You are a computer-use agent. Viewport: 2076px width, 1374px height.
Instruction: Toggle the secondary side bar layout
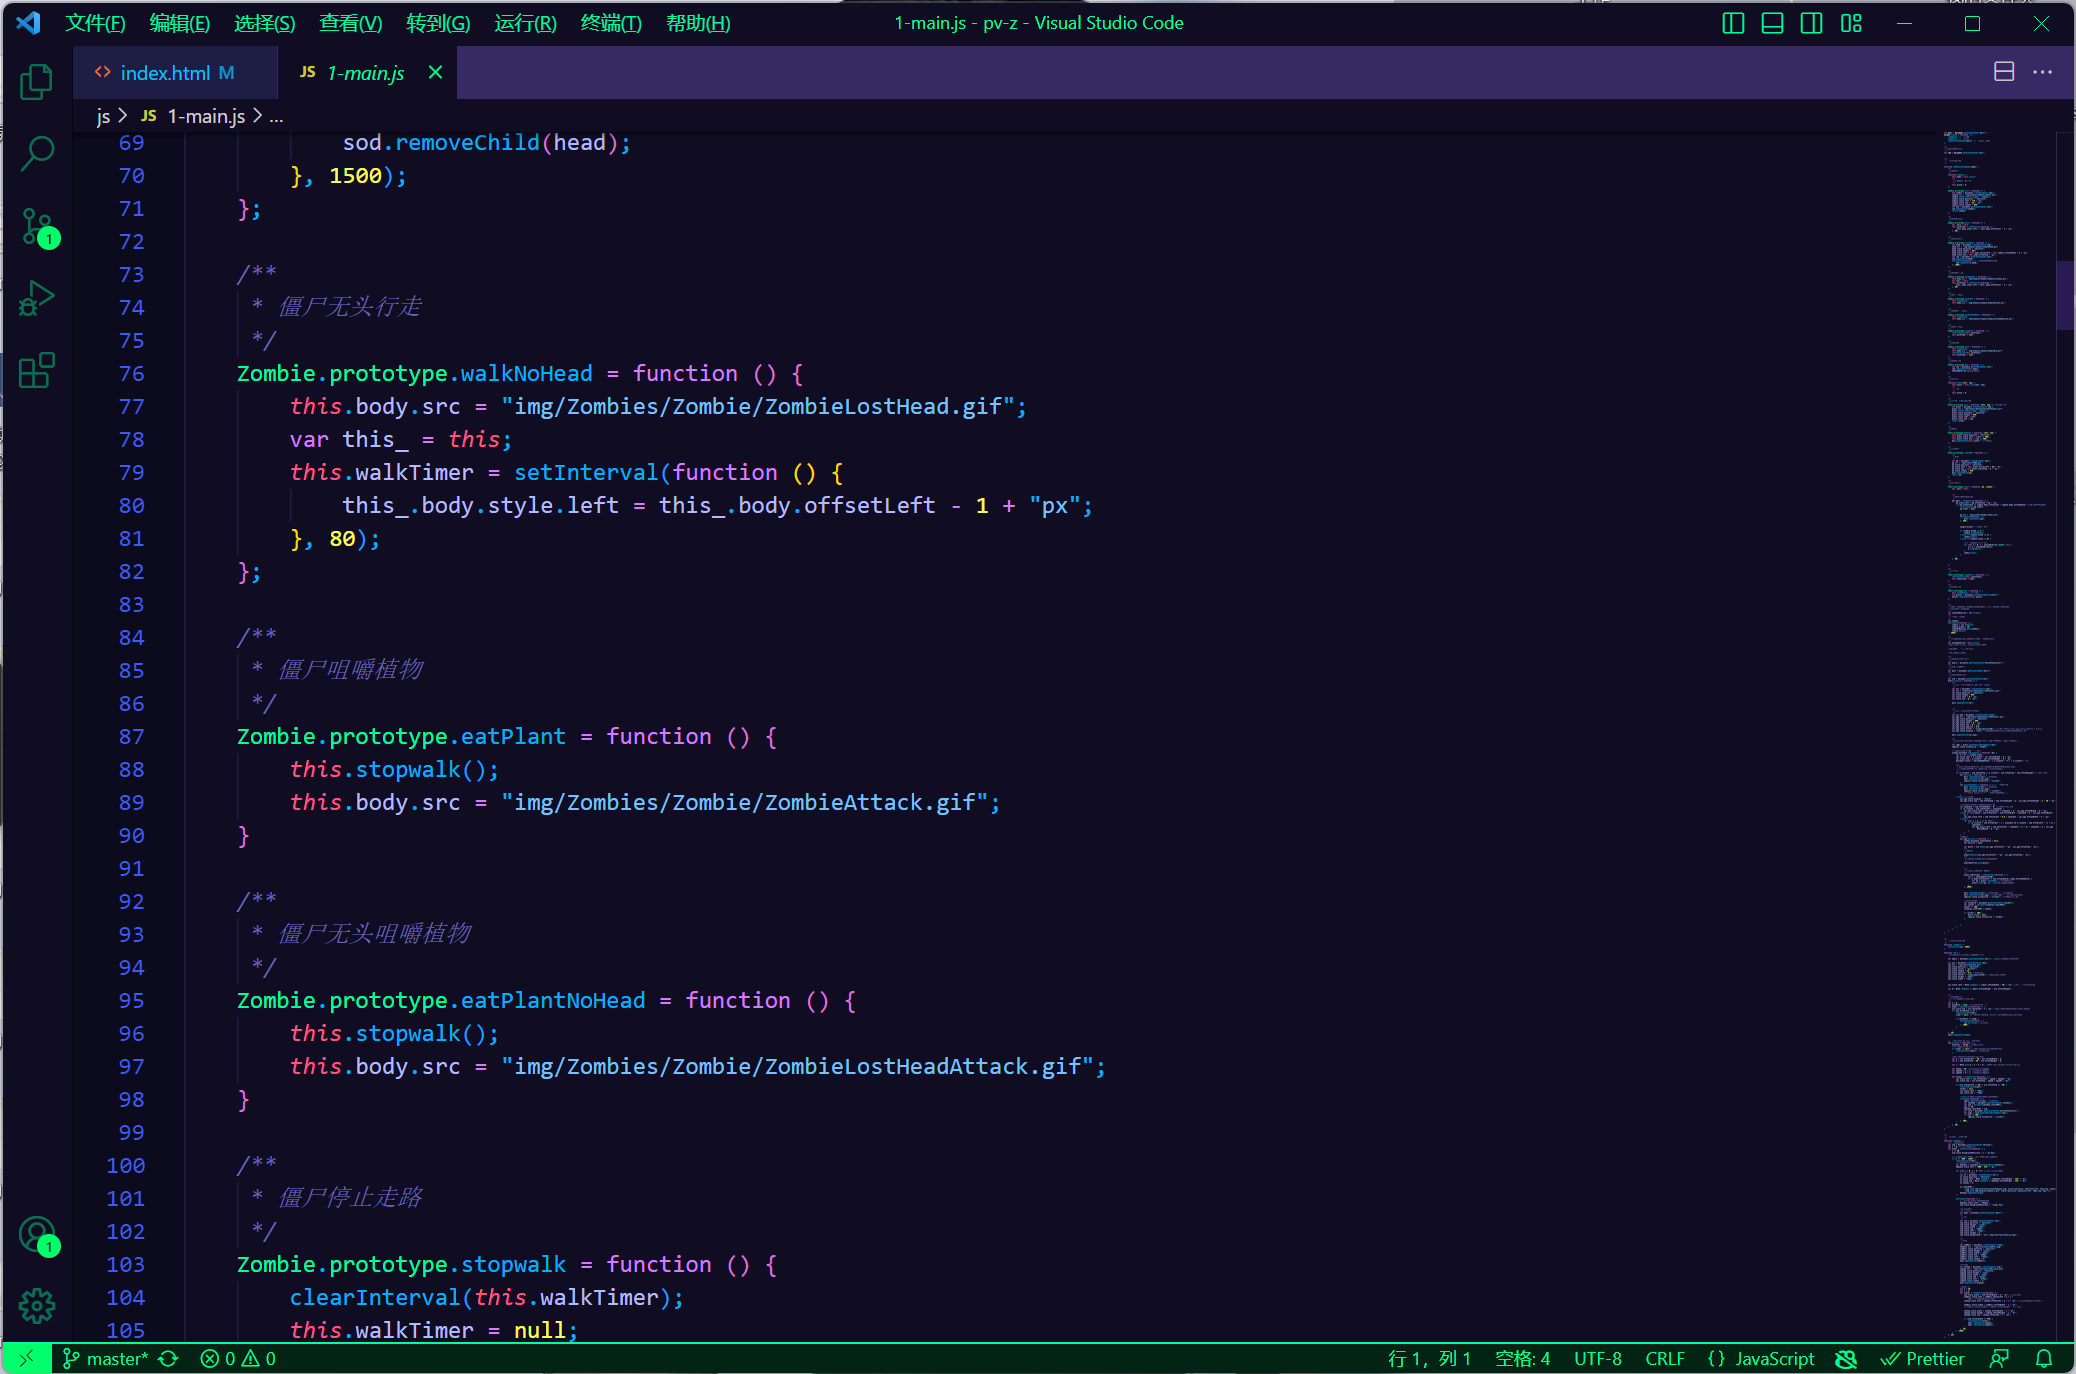tap(1811, 23)
